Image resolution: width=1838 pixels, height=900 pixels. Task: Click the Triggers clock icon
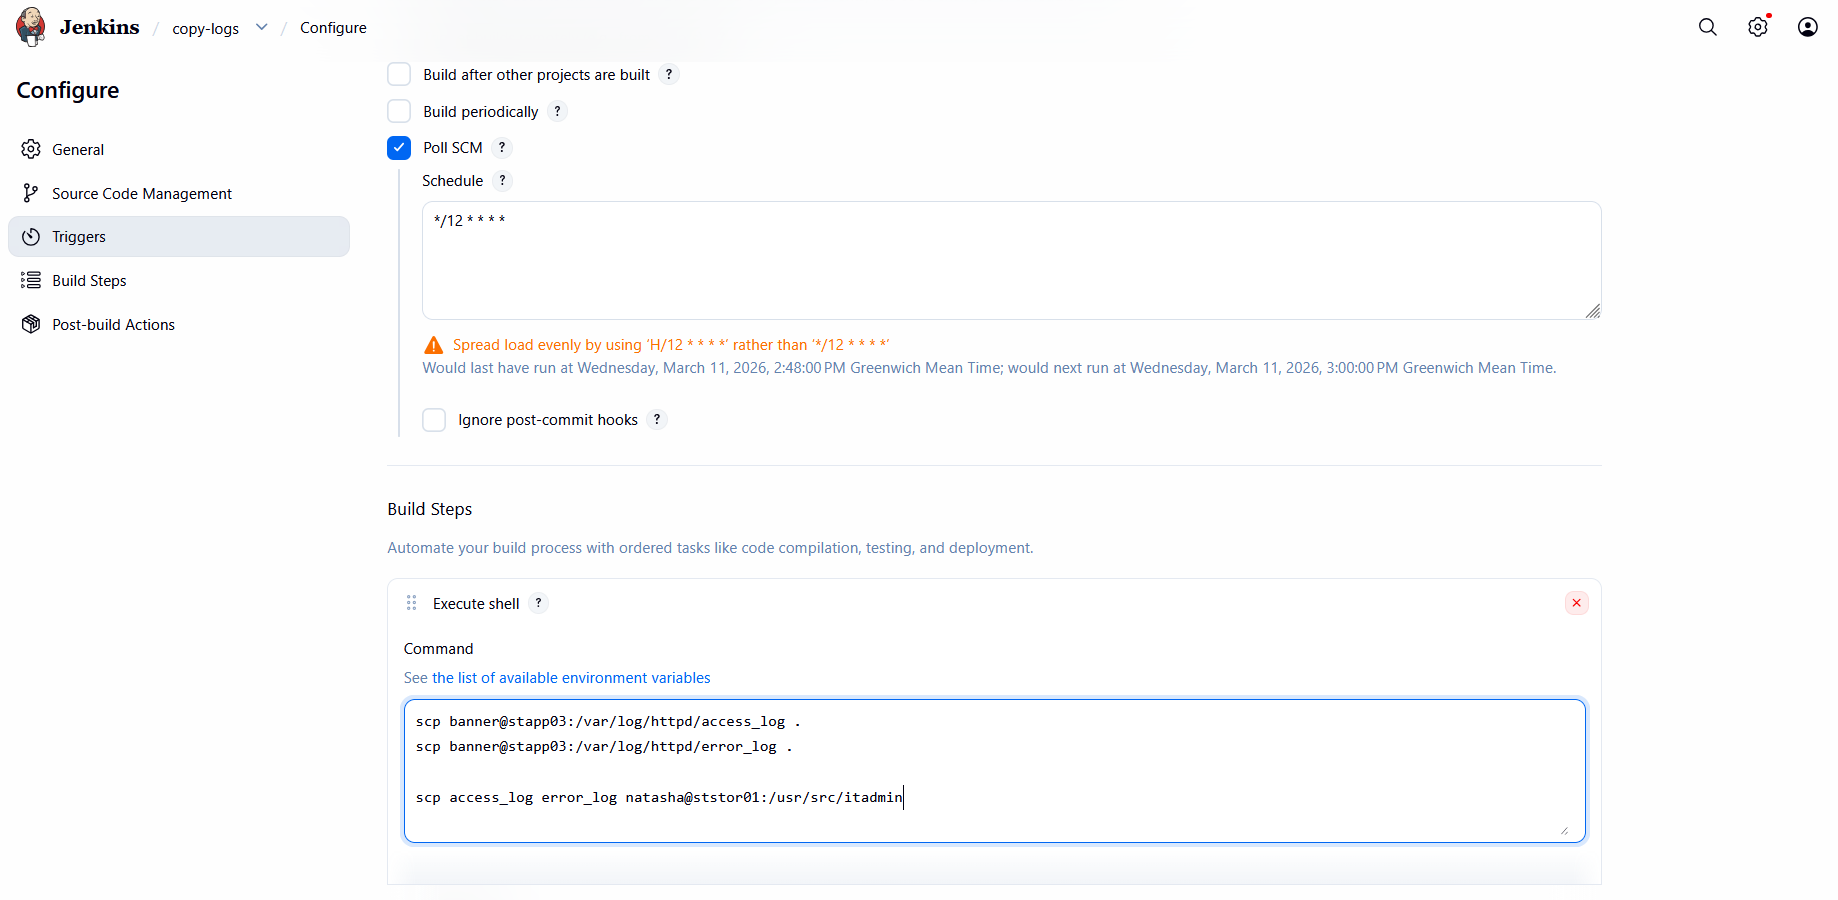pos(31,236)
